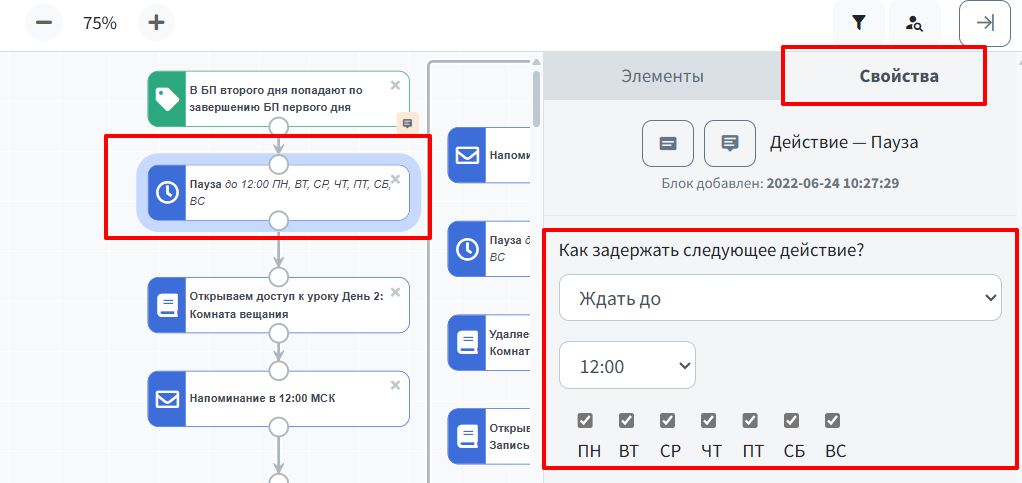Image resolution: width=1022 pixels, height=483 pixels.
Task: Click the 75% zoom level value
Action: (x=100, y=23)
